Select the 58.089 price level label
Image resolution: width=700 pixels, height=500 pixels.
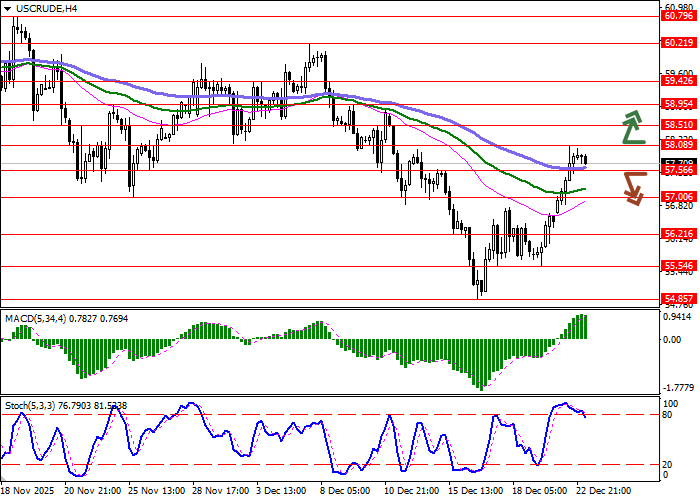[679, 145]
